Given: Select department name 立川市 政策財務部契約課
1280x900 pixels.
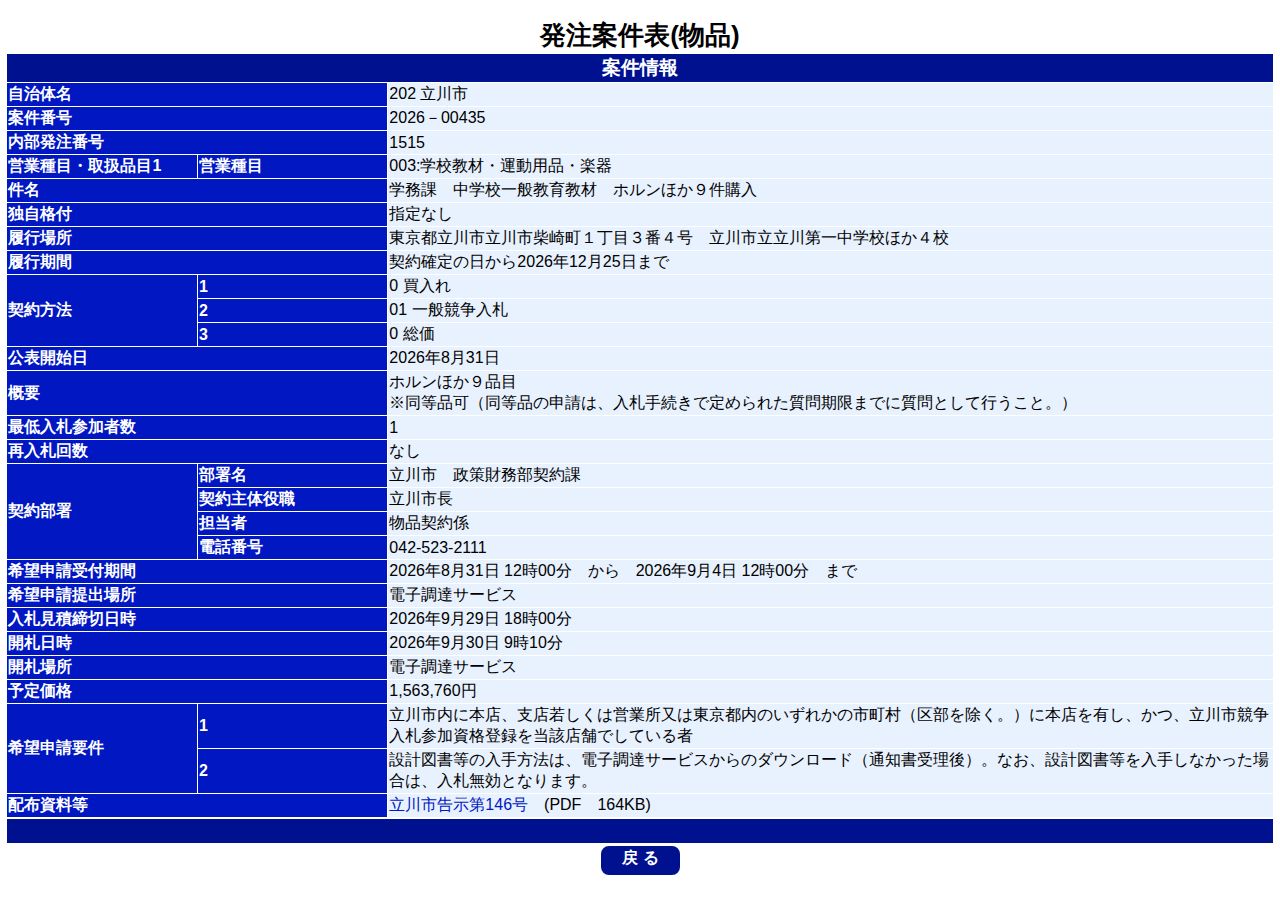Looking at the screenshot, I should pyautogui.click(x=485, y=475).
